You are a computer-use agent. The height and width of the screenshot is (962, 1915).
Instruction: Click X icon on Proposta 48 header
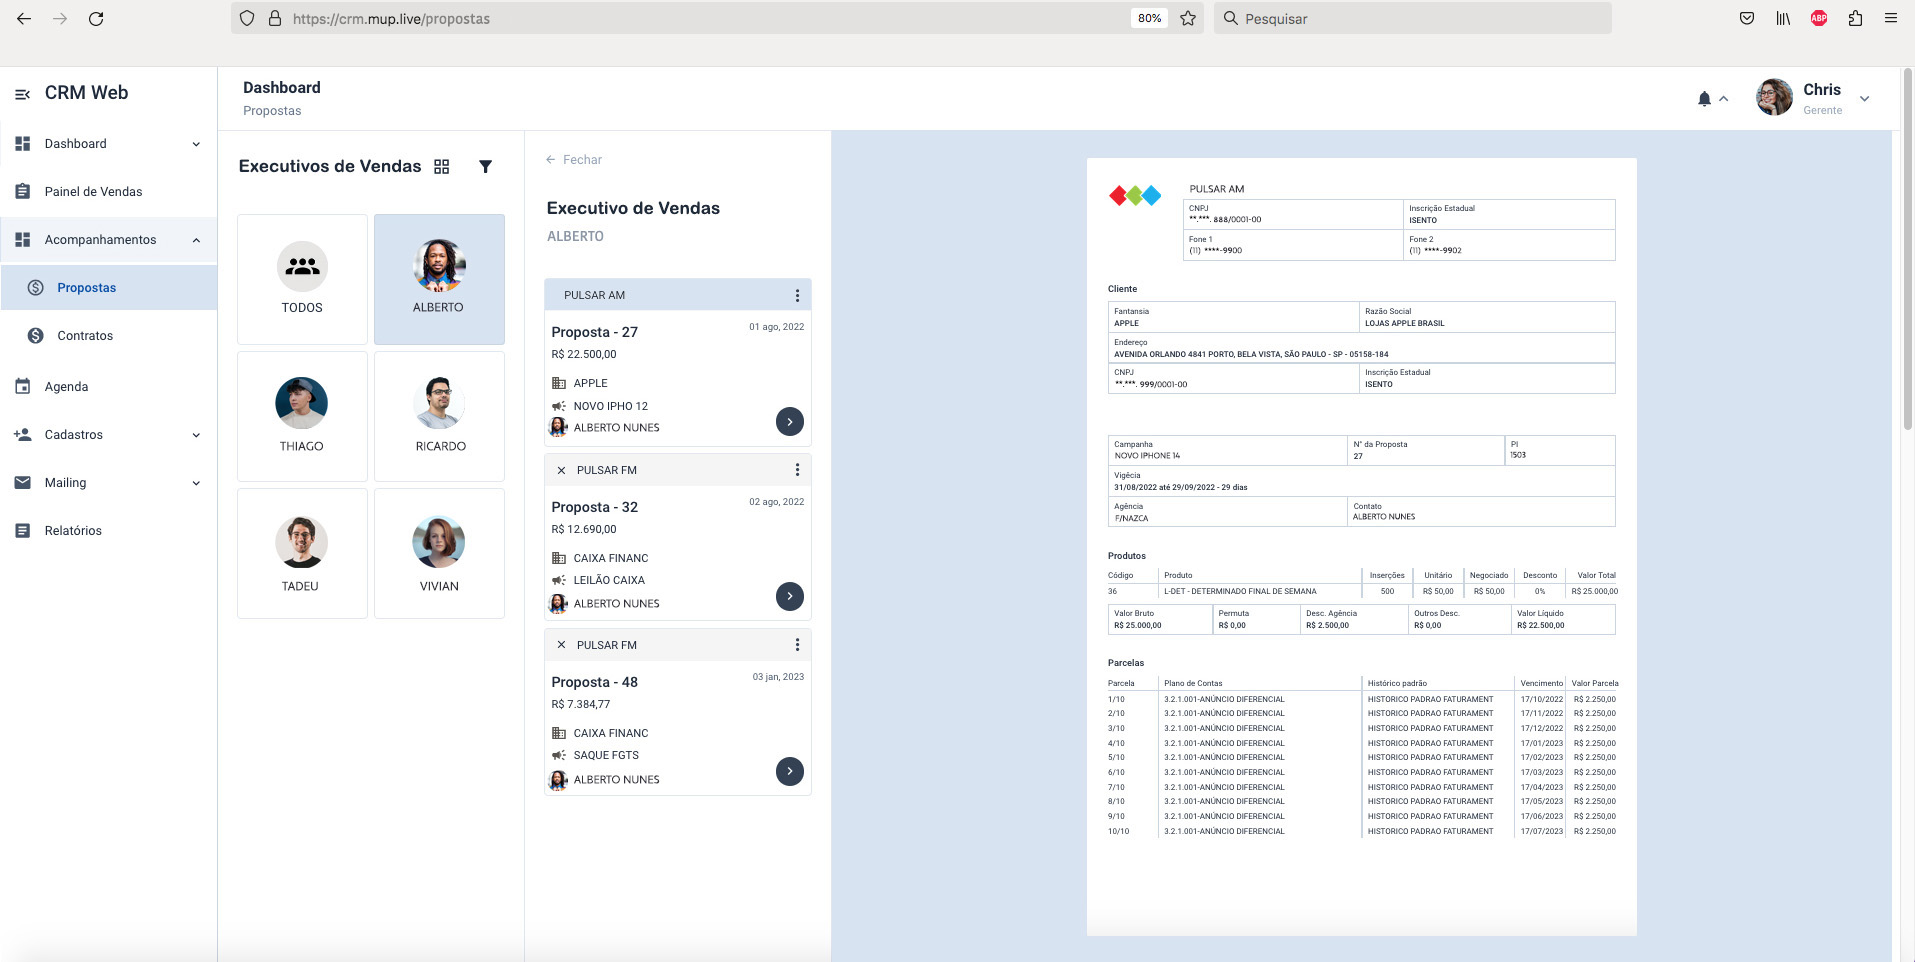pos(561,645)
